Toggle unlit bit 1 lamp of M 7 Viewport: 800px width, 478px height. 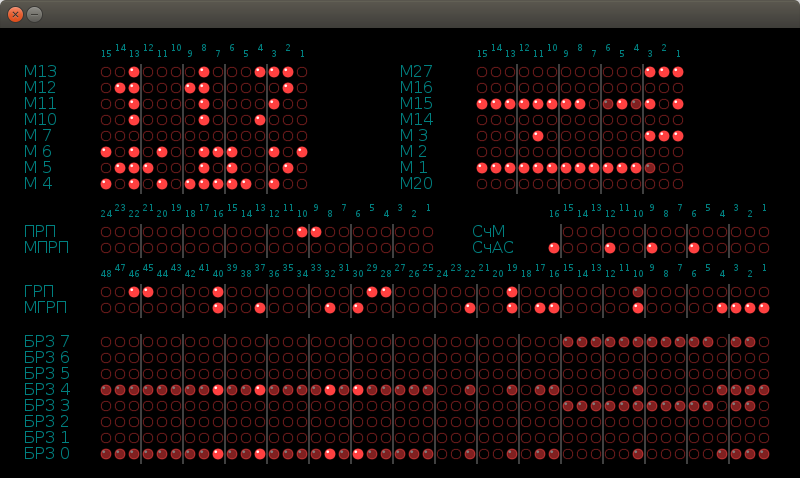tap(302, 136)
